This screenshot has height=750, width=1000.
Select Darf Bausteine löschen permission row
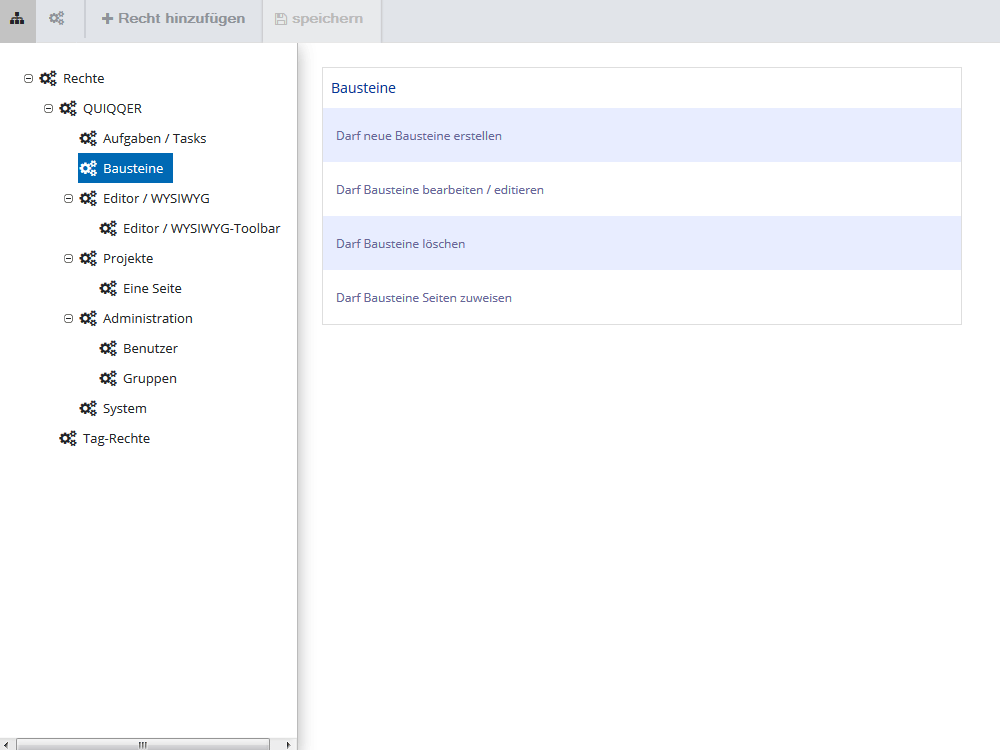tap(642, 243)
